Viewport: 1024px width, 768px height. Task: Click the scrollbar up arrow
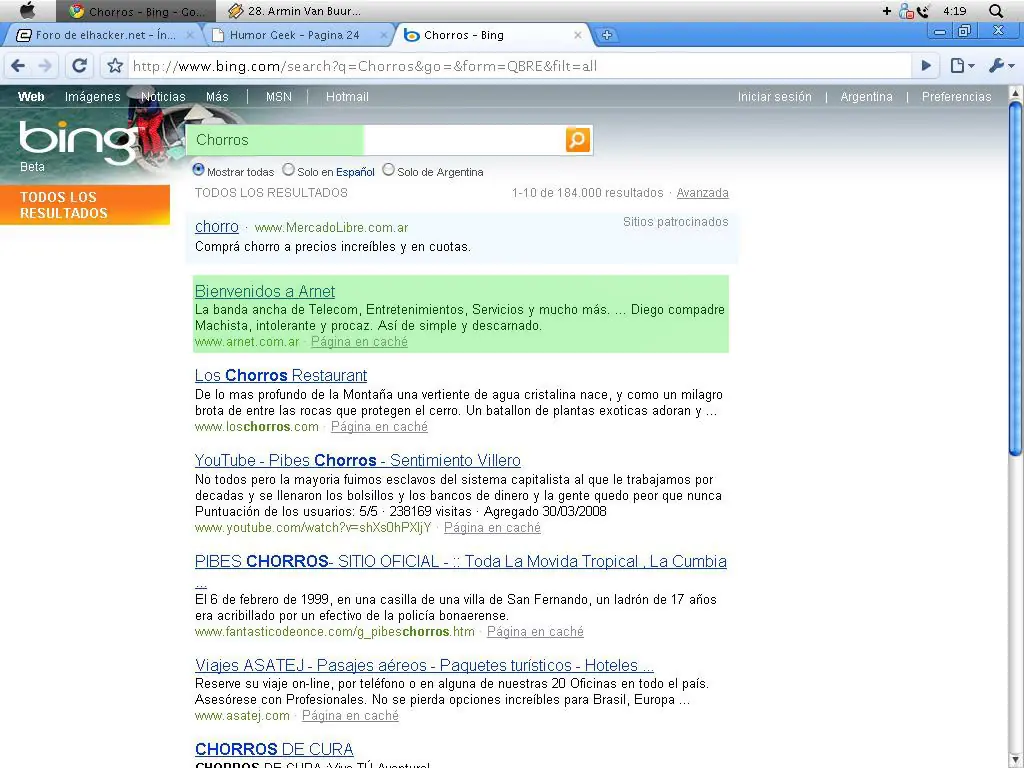[1015, 93]
